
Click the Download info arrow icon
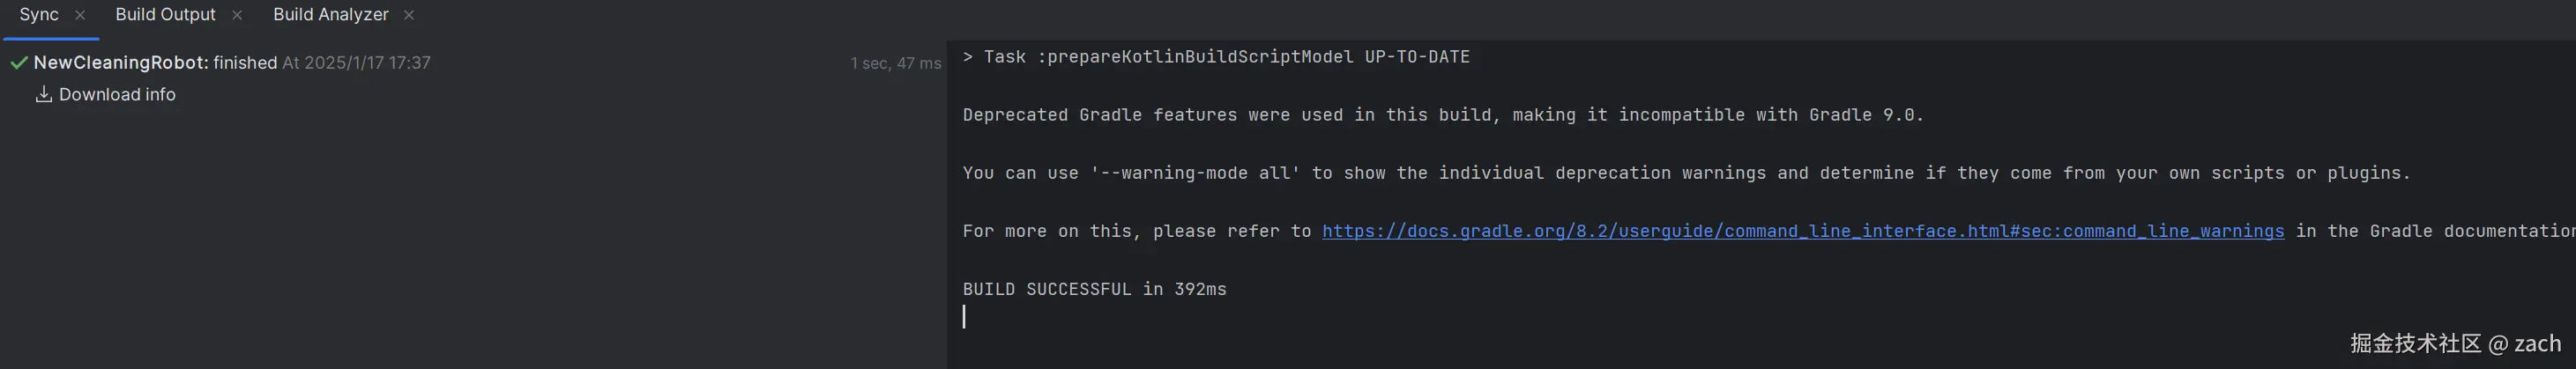click(x=44, y=94)
